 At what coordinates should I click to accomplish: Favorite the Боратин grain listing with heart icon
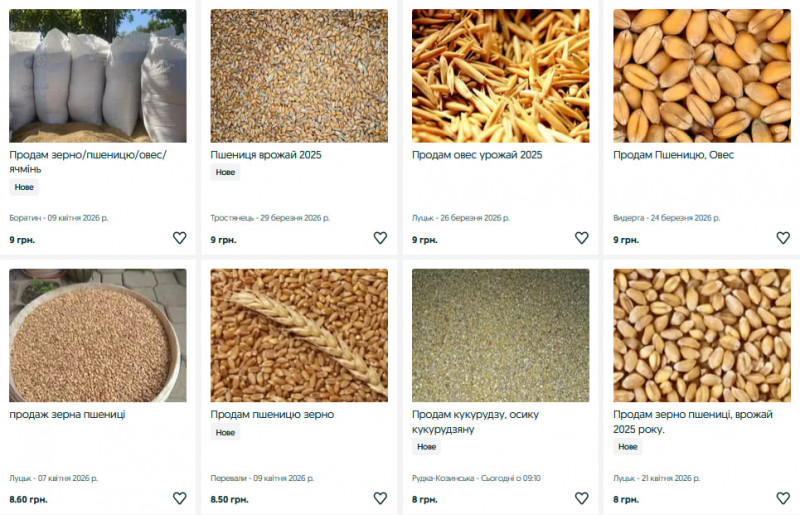pyautogui.click(x=180, y=238)
